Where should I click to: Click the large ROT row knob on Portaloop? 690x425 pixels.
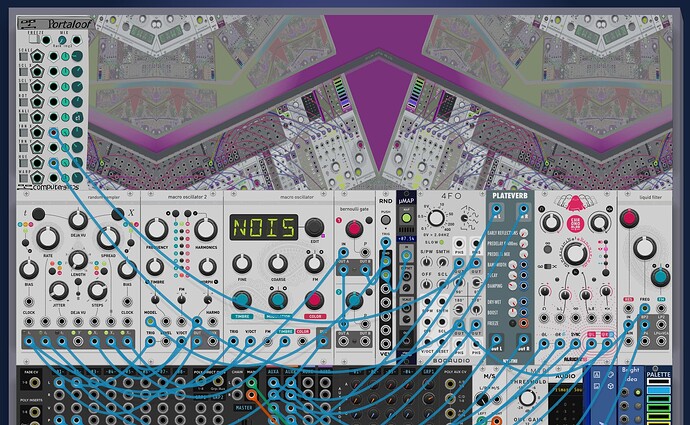[77, 102]
